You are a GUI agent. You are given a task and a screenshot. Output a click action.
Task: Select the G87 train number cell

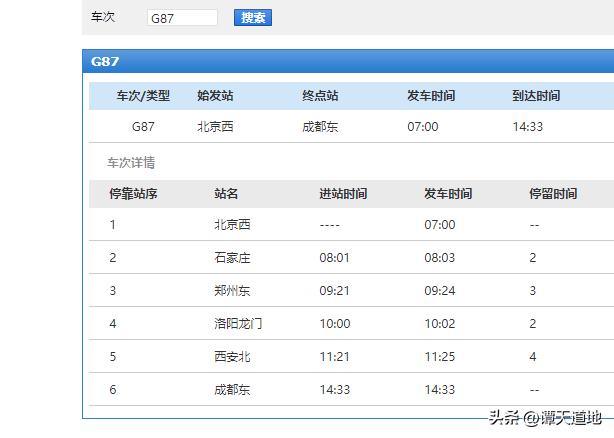click(143, 127)
